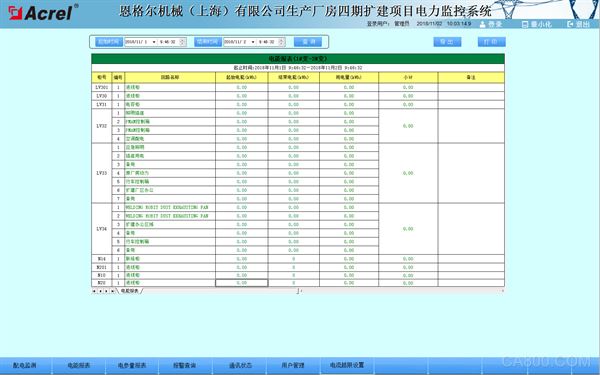The image size is (600, 375).
Task: Go to first sheet using sheet navigation arrow
Action: (94, 291)
